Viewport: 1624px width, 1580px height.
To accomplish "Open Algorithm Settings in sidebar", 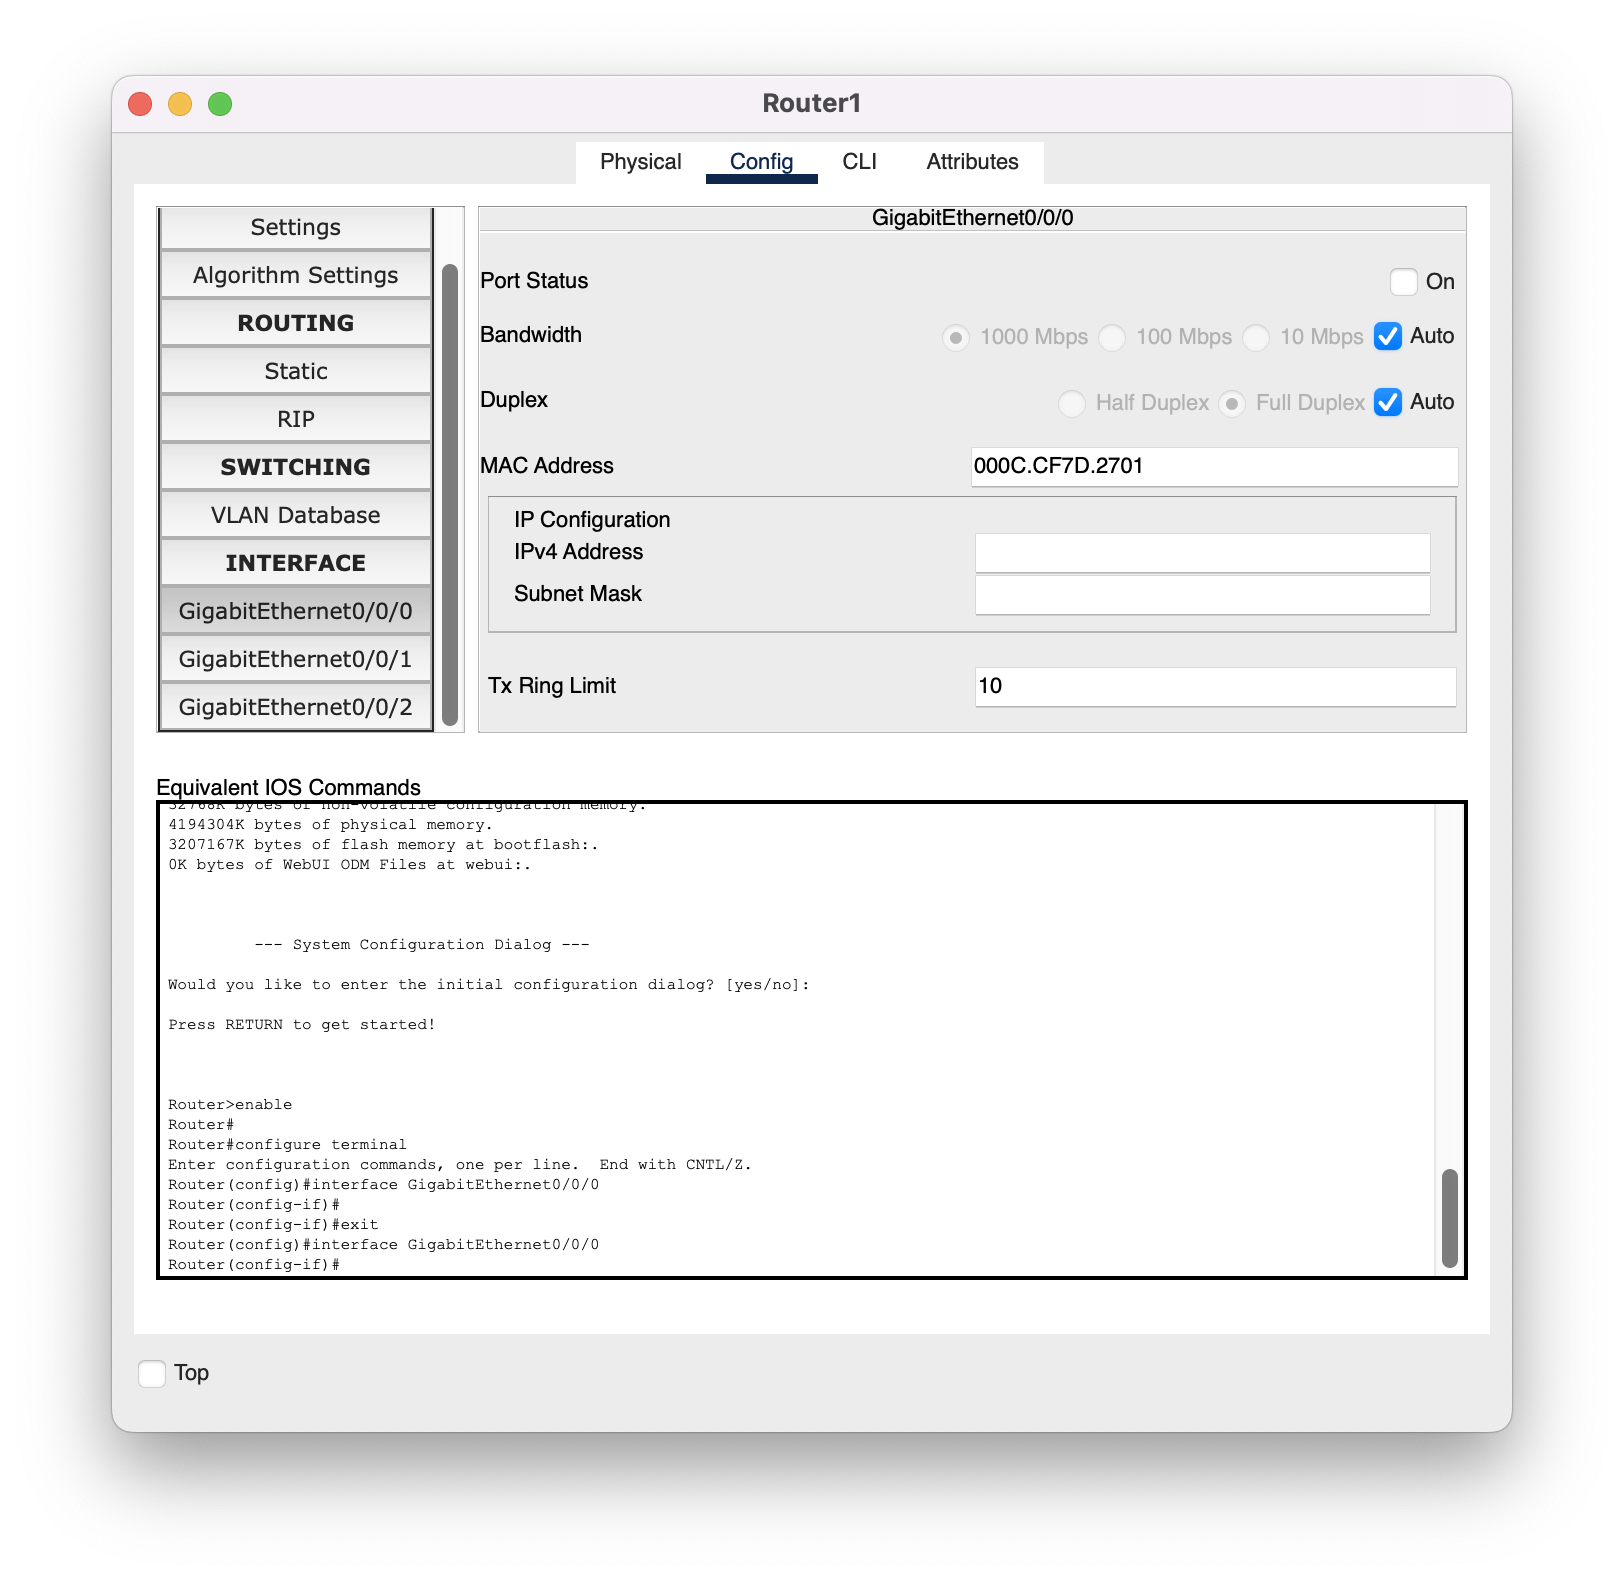I will [296, 276].
